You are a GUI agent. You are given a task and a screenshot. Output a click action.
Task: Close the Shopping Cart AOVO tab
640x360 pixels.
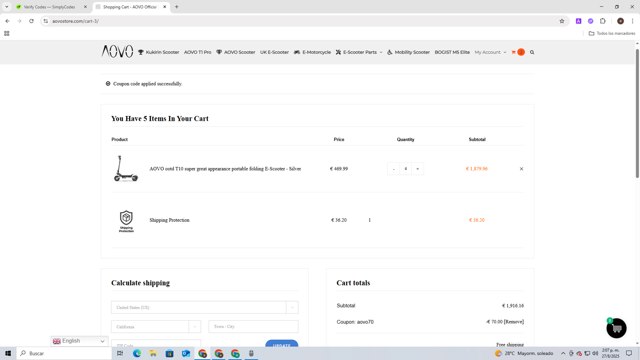(x=164, y=7)
